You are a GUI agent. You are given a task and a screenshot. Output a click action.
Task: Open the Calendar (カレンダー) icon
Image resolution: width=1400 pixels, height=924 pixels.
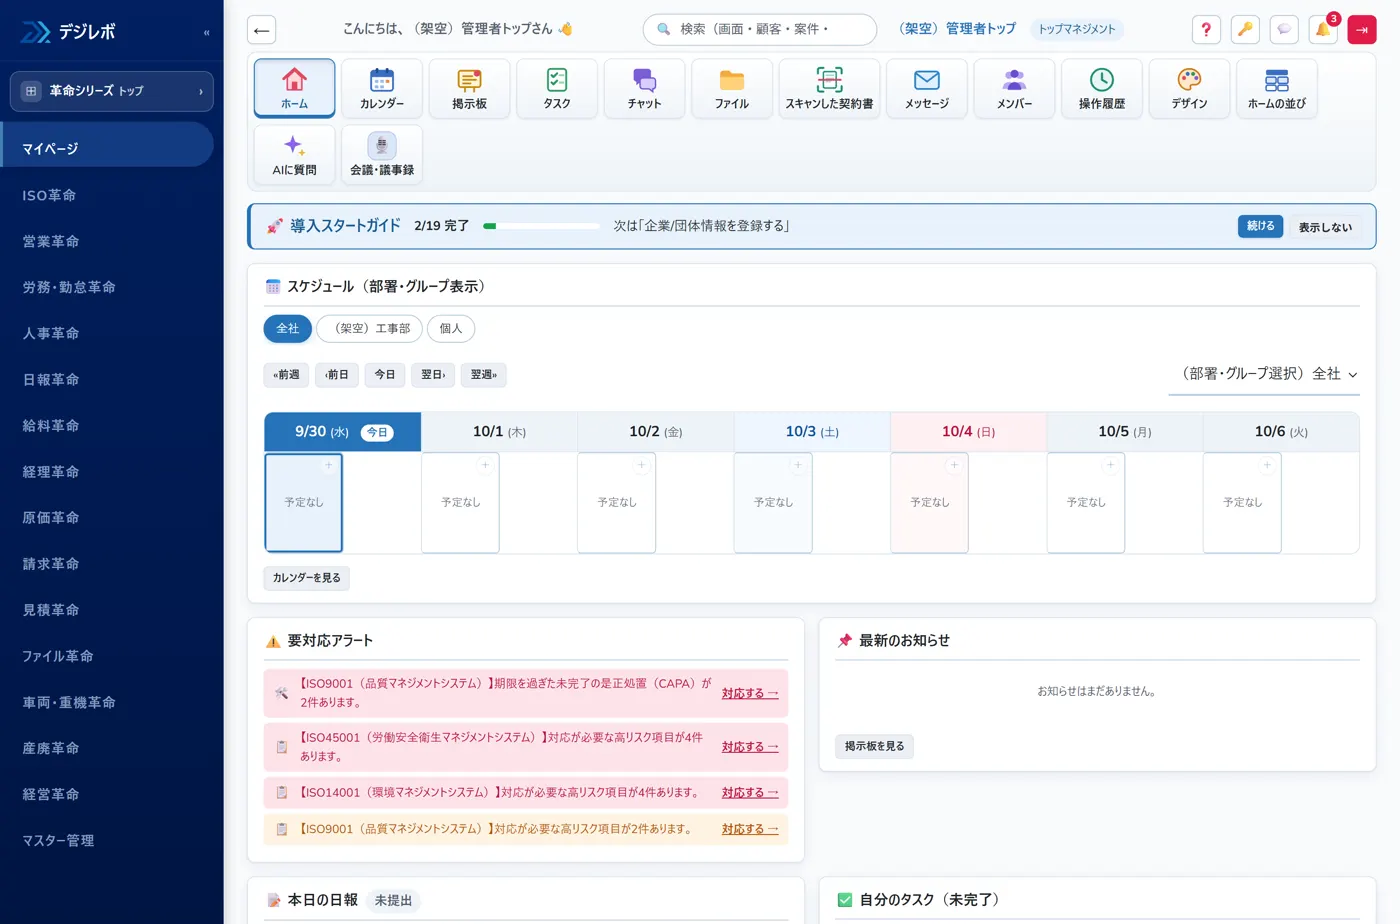point(382,88)
